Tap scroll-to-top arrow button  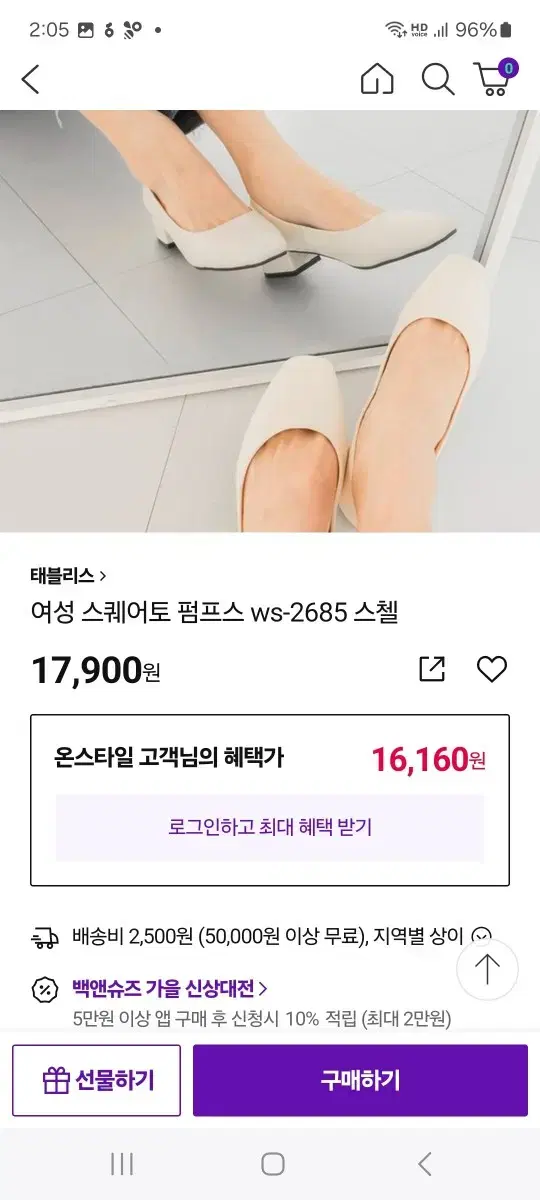click(487, 969)
